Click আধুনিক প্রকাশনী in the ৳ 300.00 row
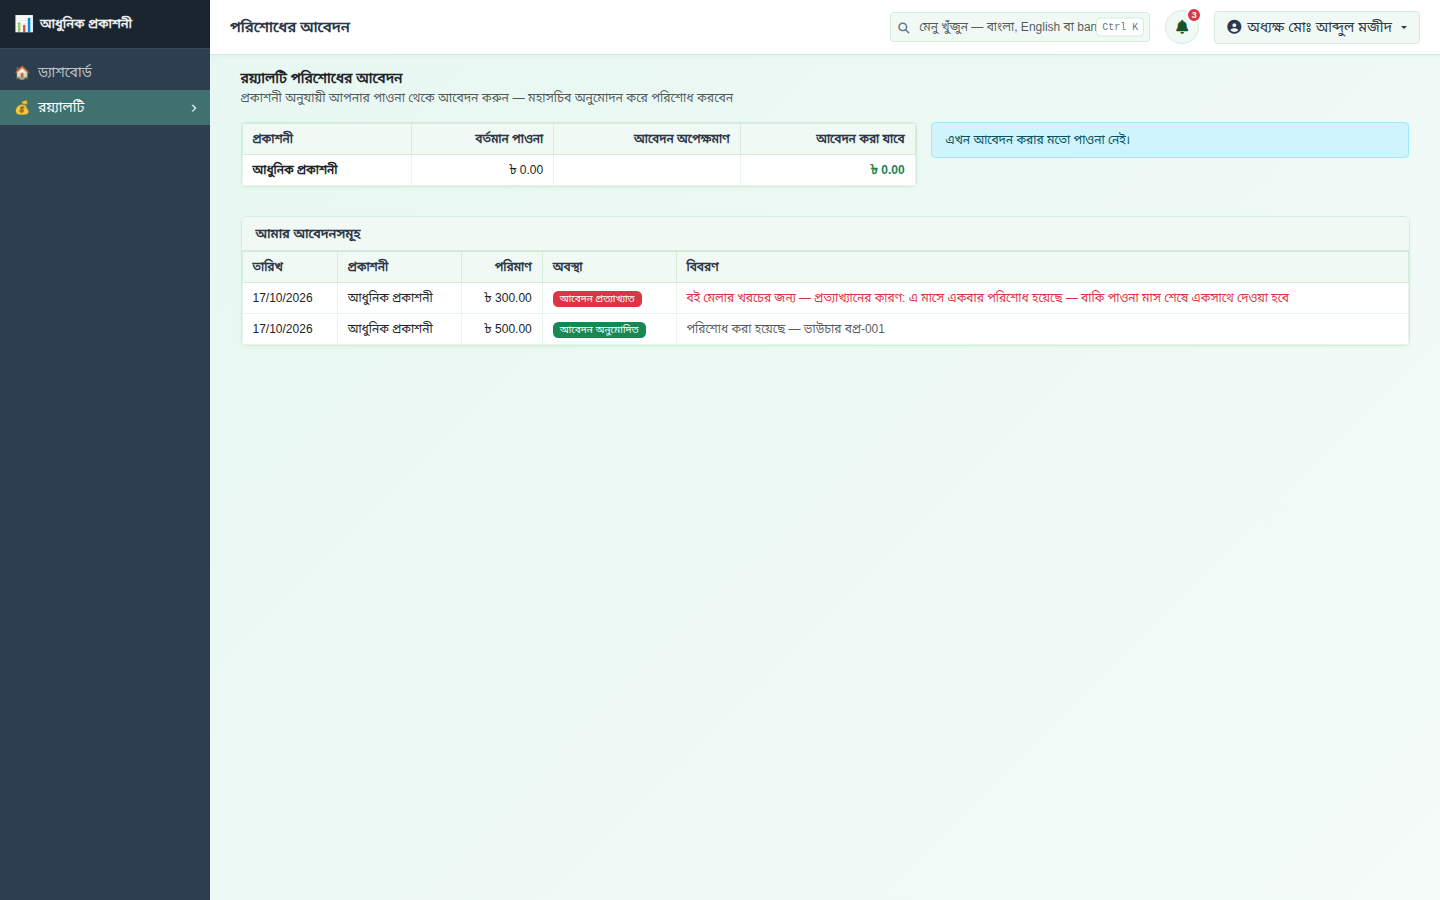The image size is (1440, 900). tap(390, 298)
